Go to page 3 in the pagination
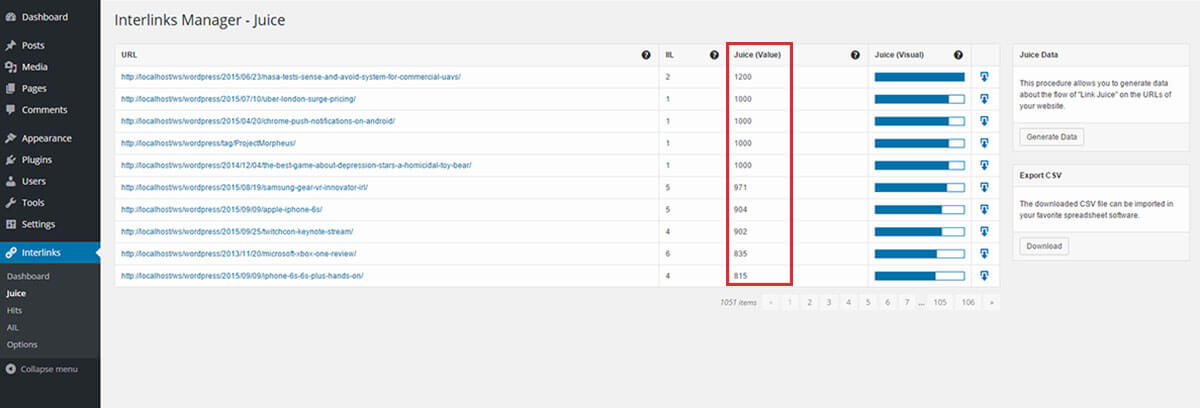This screenshot has height=408, width=1200. 828,301
